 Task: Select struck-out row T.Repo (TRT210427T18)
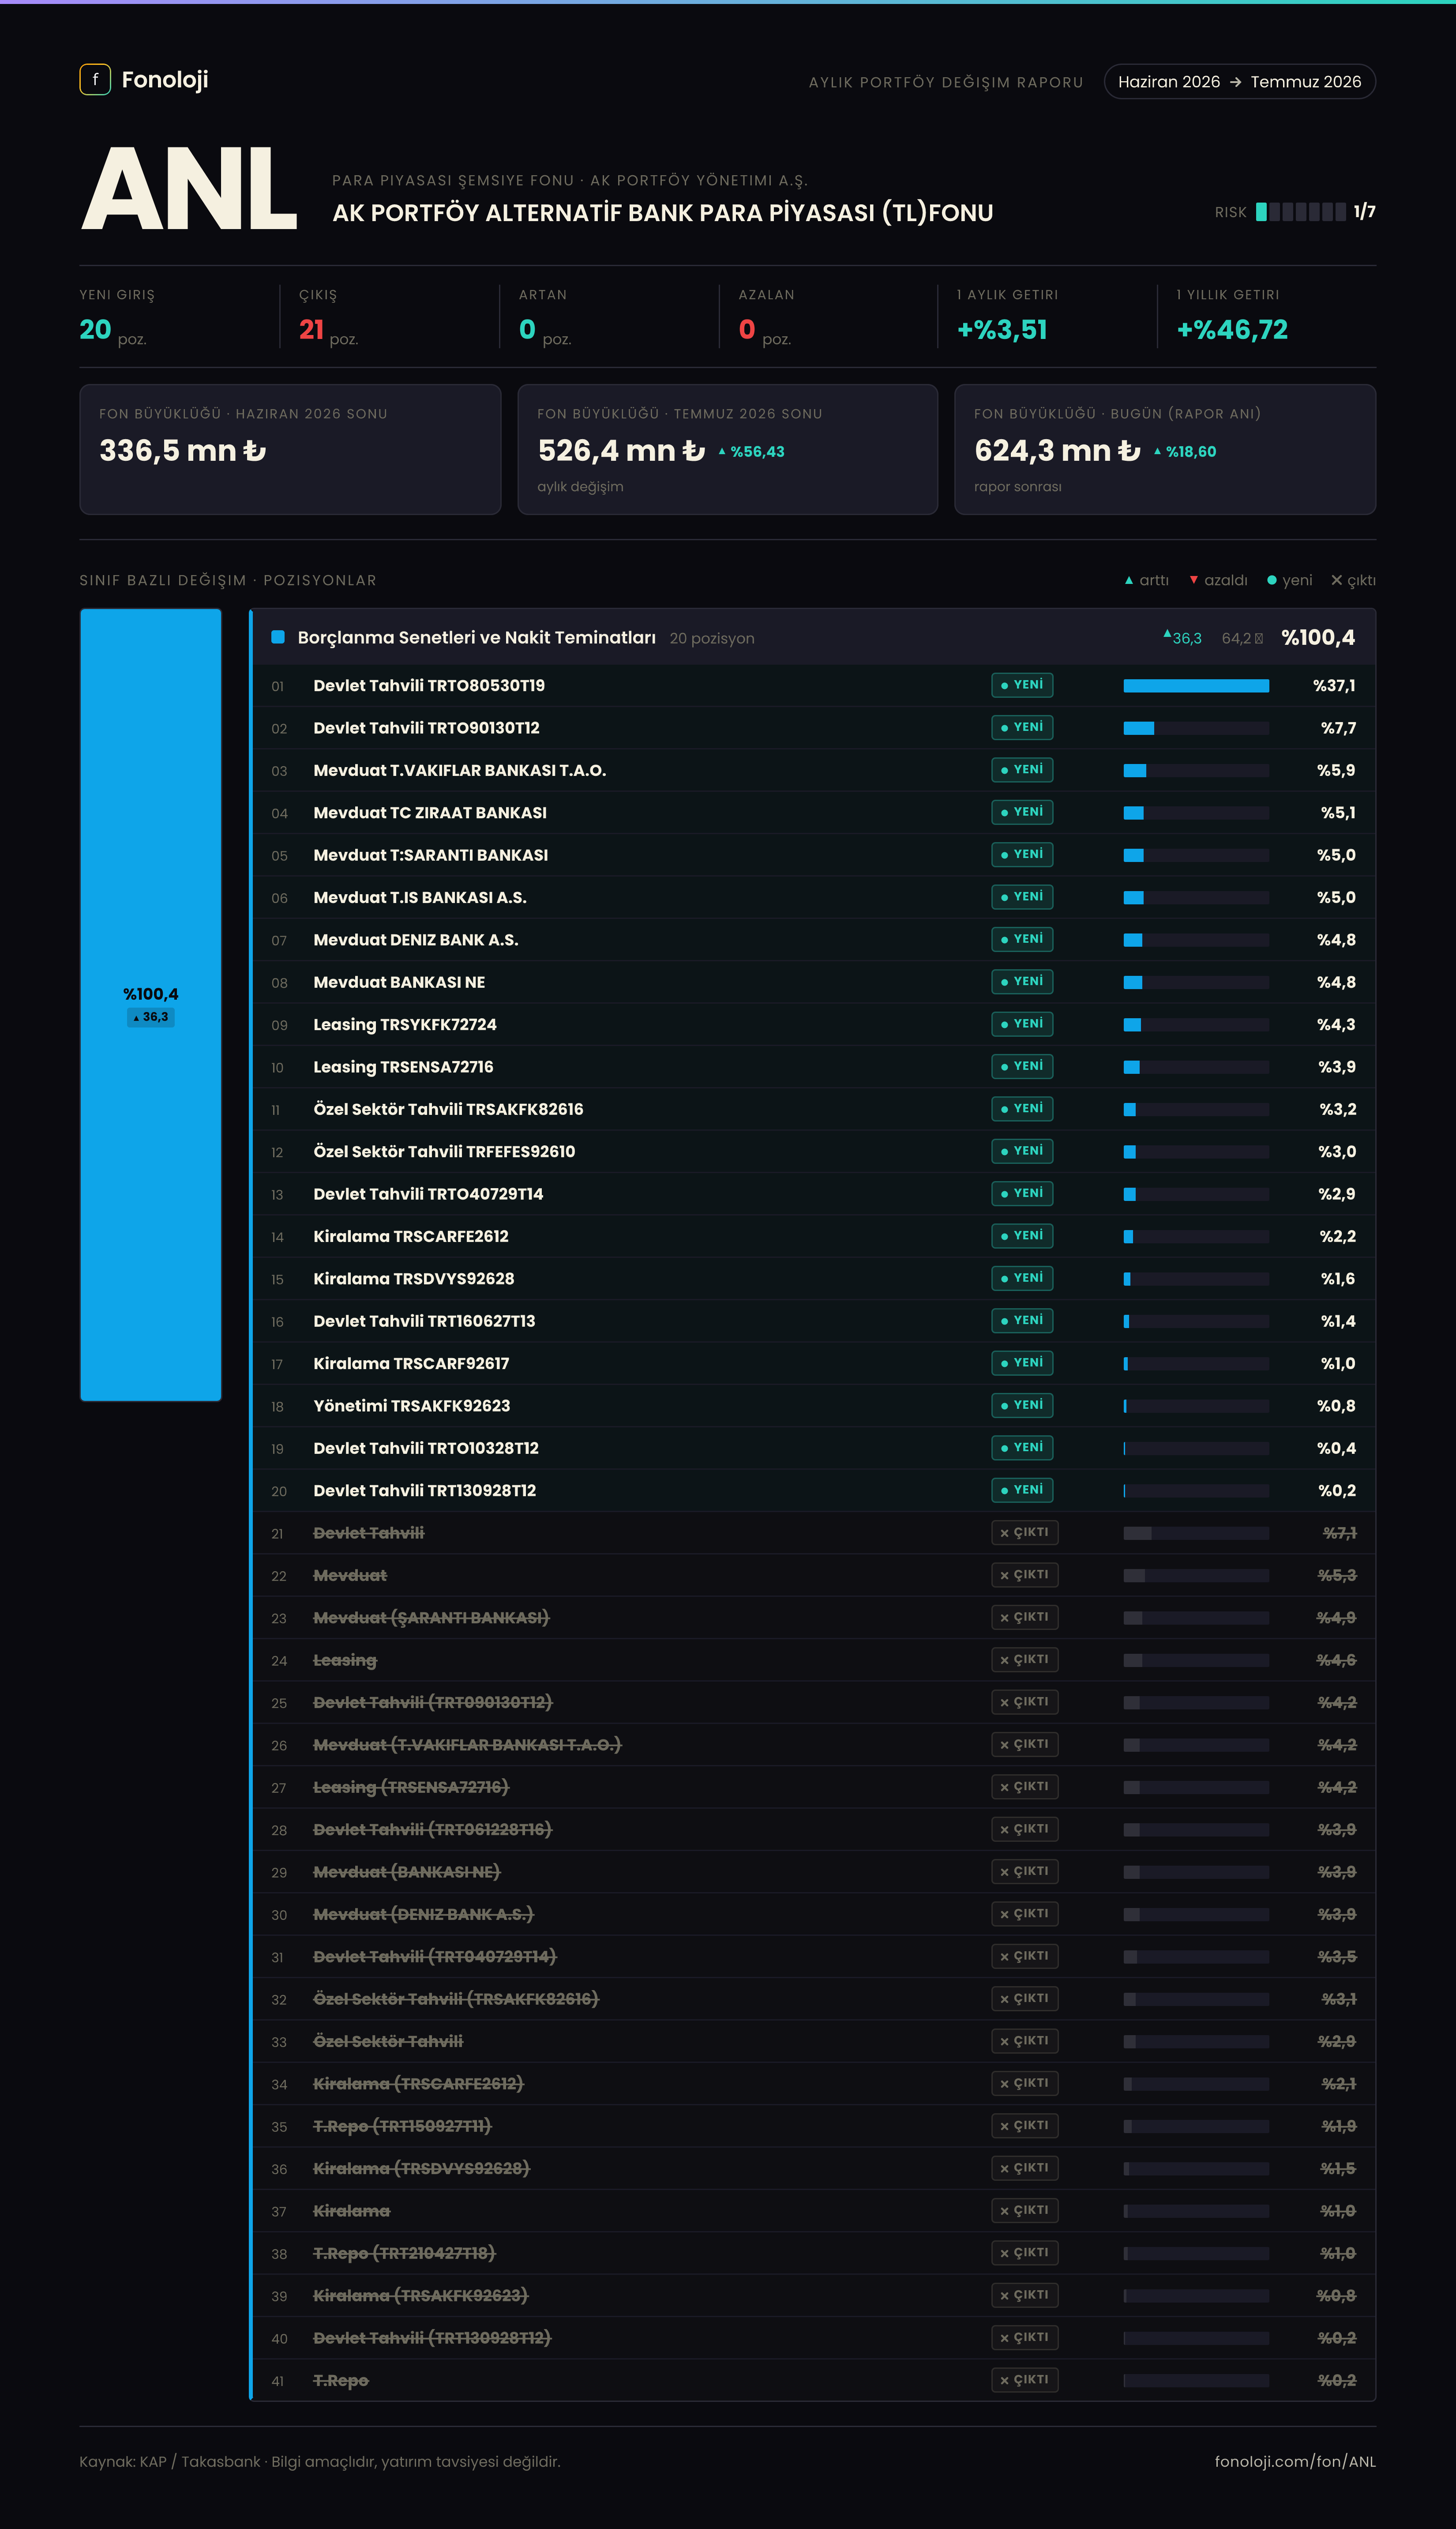(x=814, y=2253)
